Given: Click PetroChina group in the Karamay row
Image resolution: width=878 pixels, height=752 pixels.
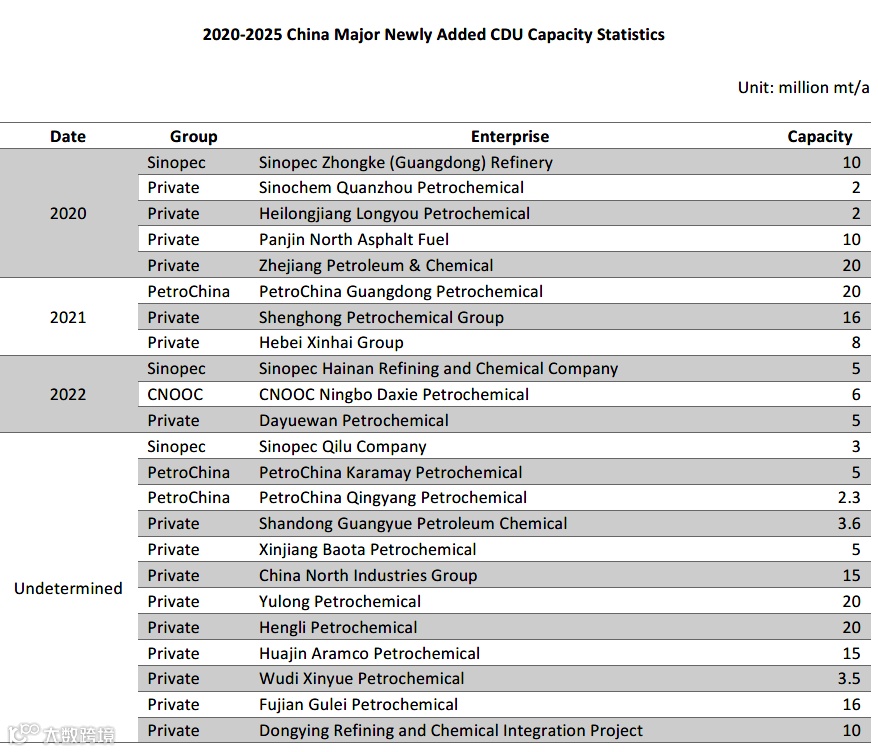Looking at the screenshot, I should pyautogui.click(x=189, y=473).
